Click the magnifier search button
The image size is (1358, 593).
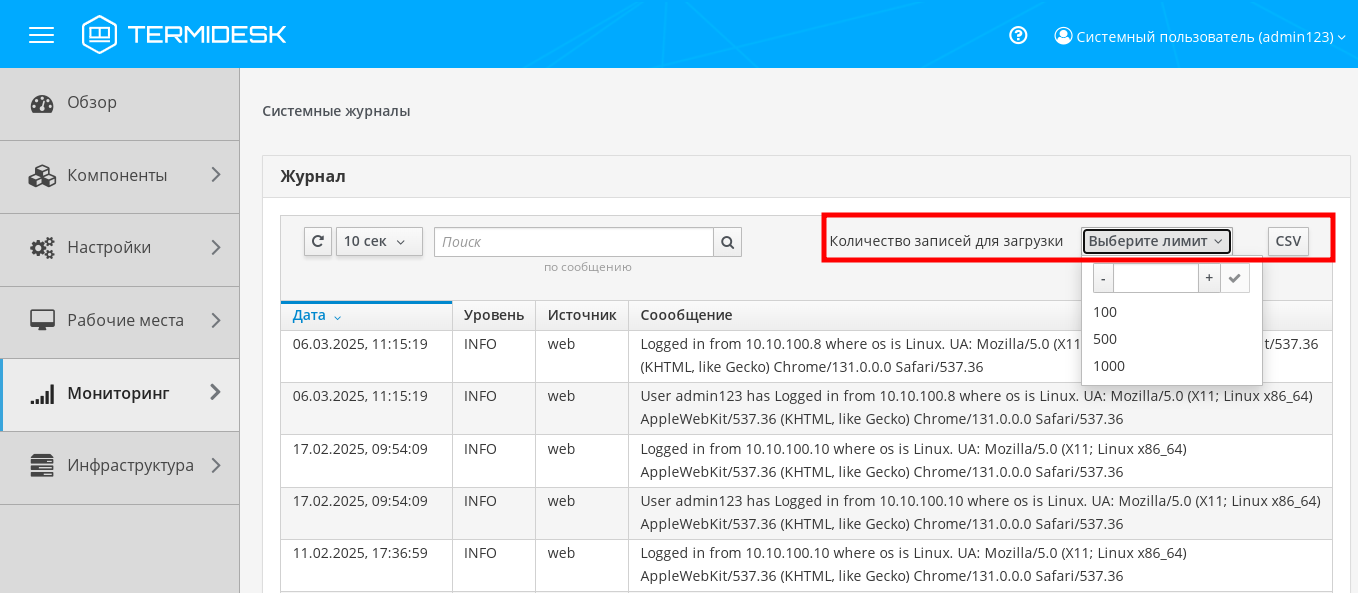(727, 242)
